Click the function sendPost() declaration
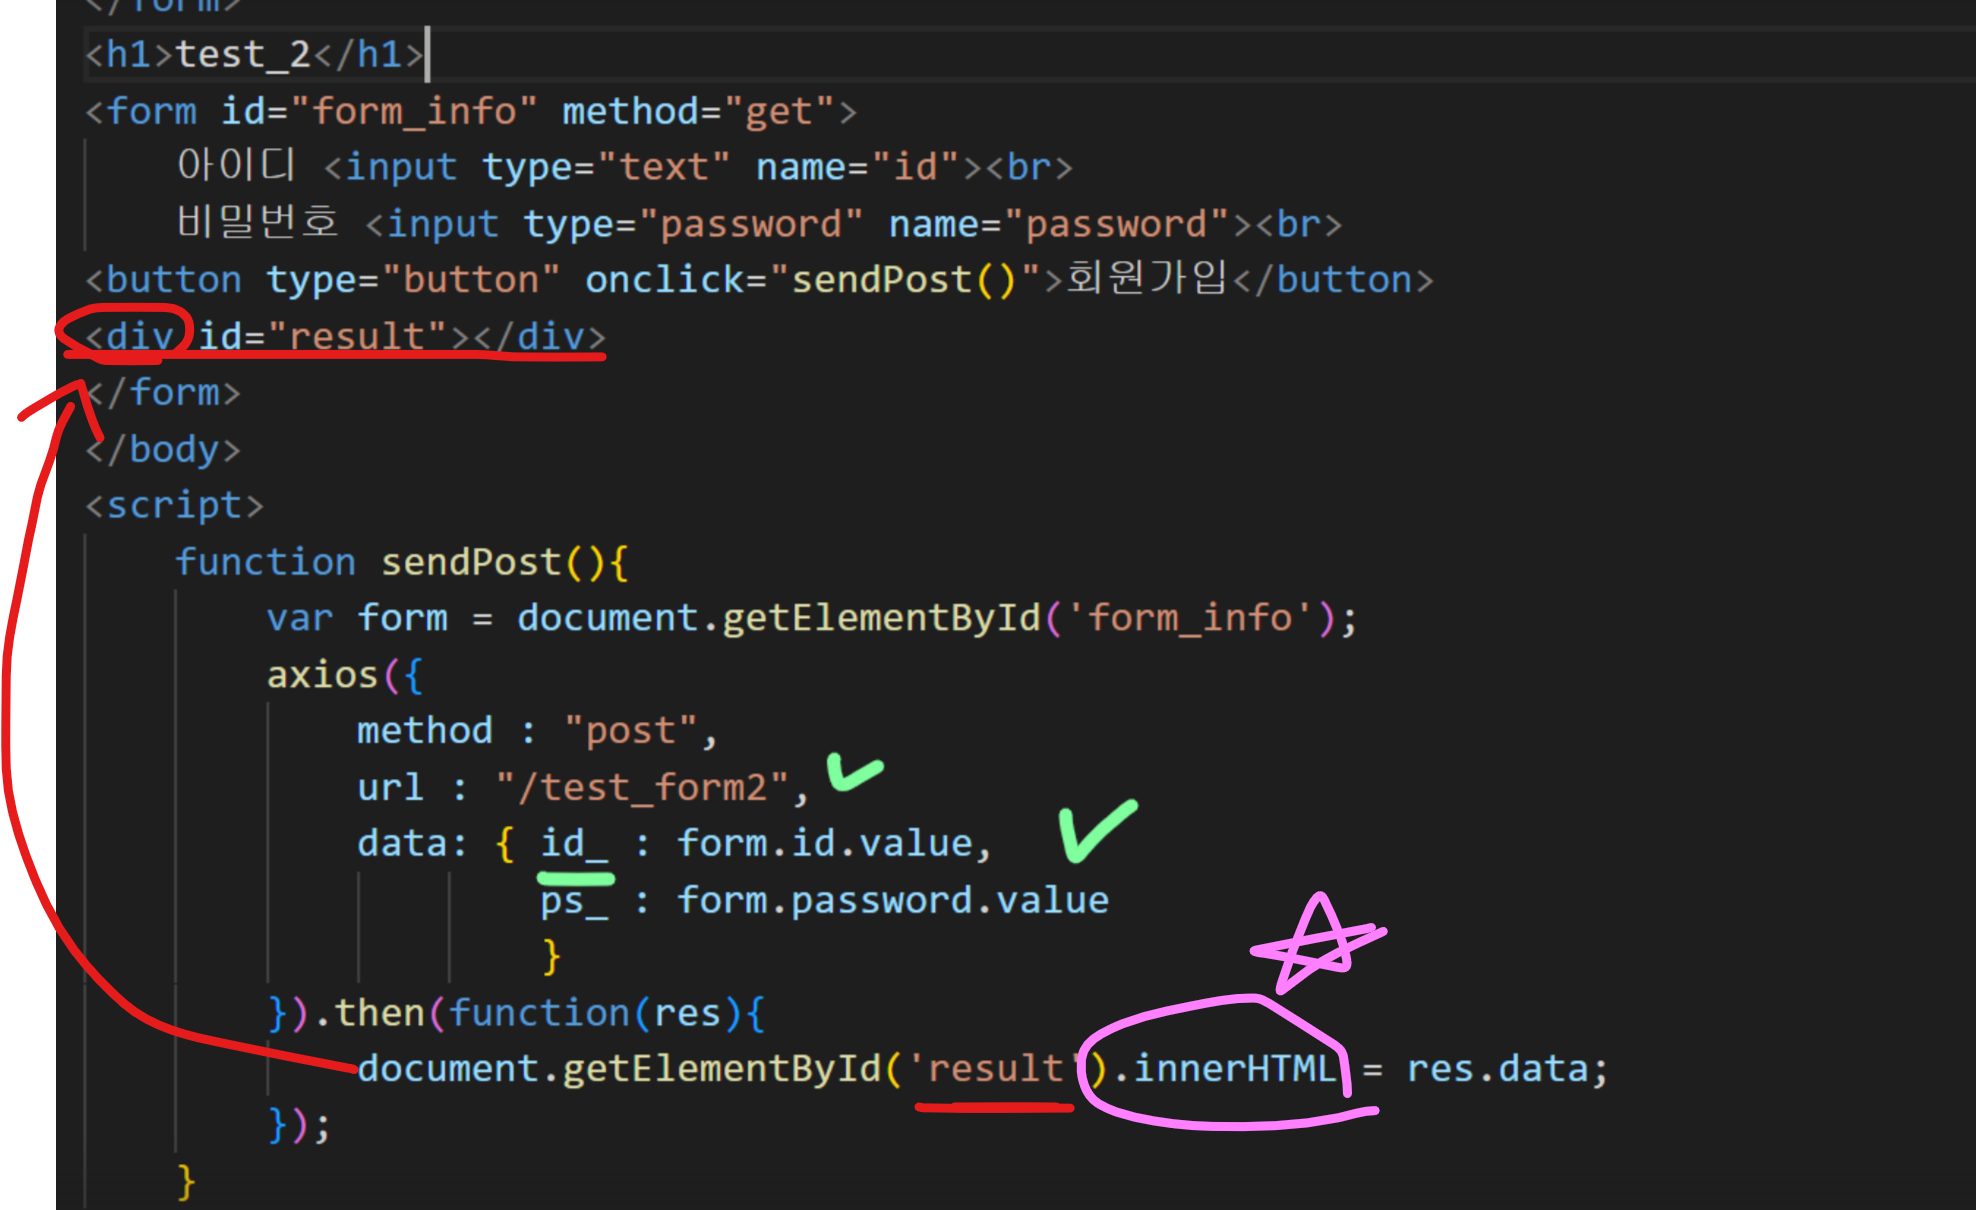This screenshot has height=1210, width=1976. (x=402, y=562)
